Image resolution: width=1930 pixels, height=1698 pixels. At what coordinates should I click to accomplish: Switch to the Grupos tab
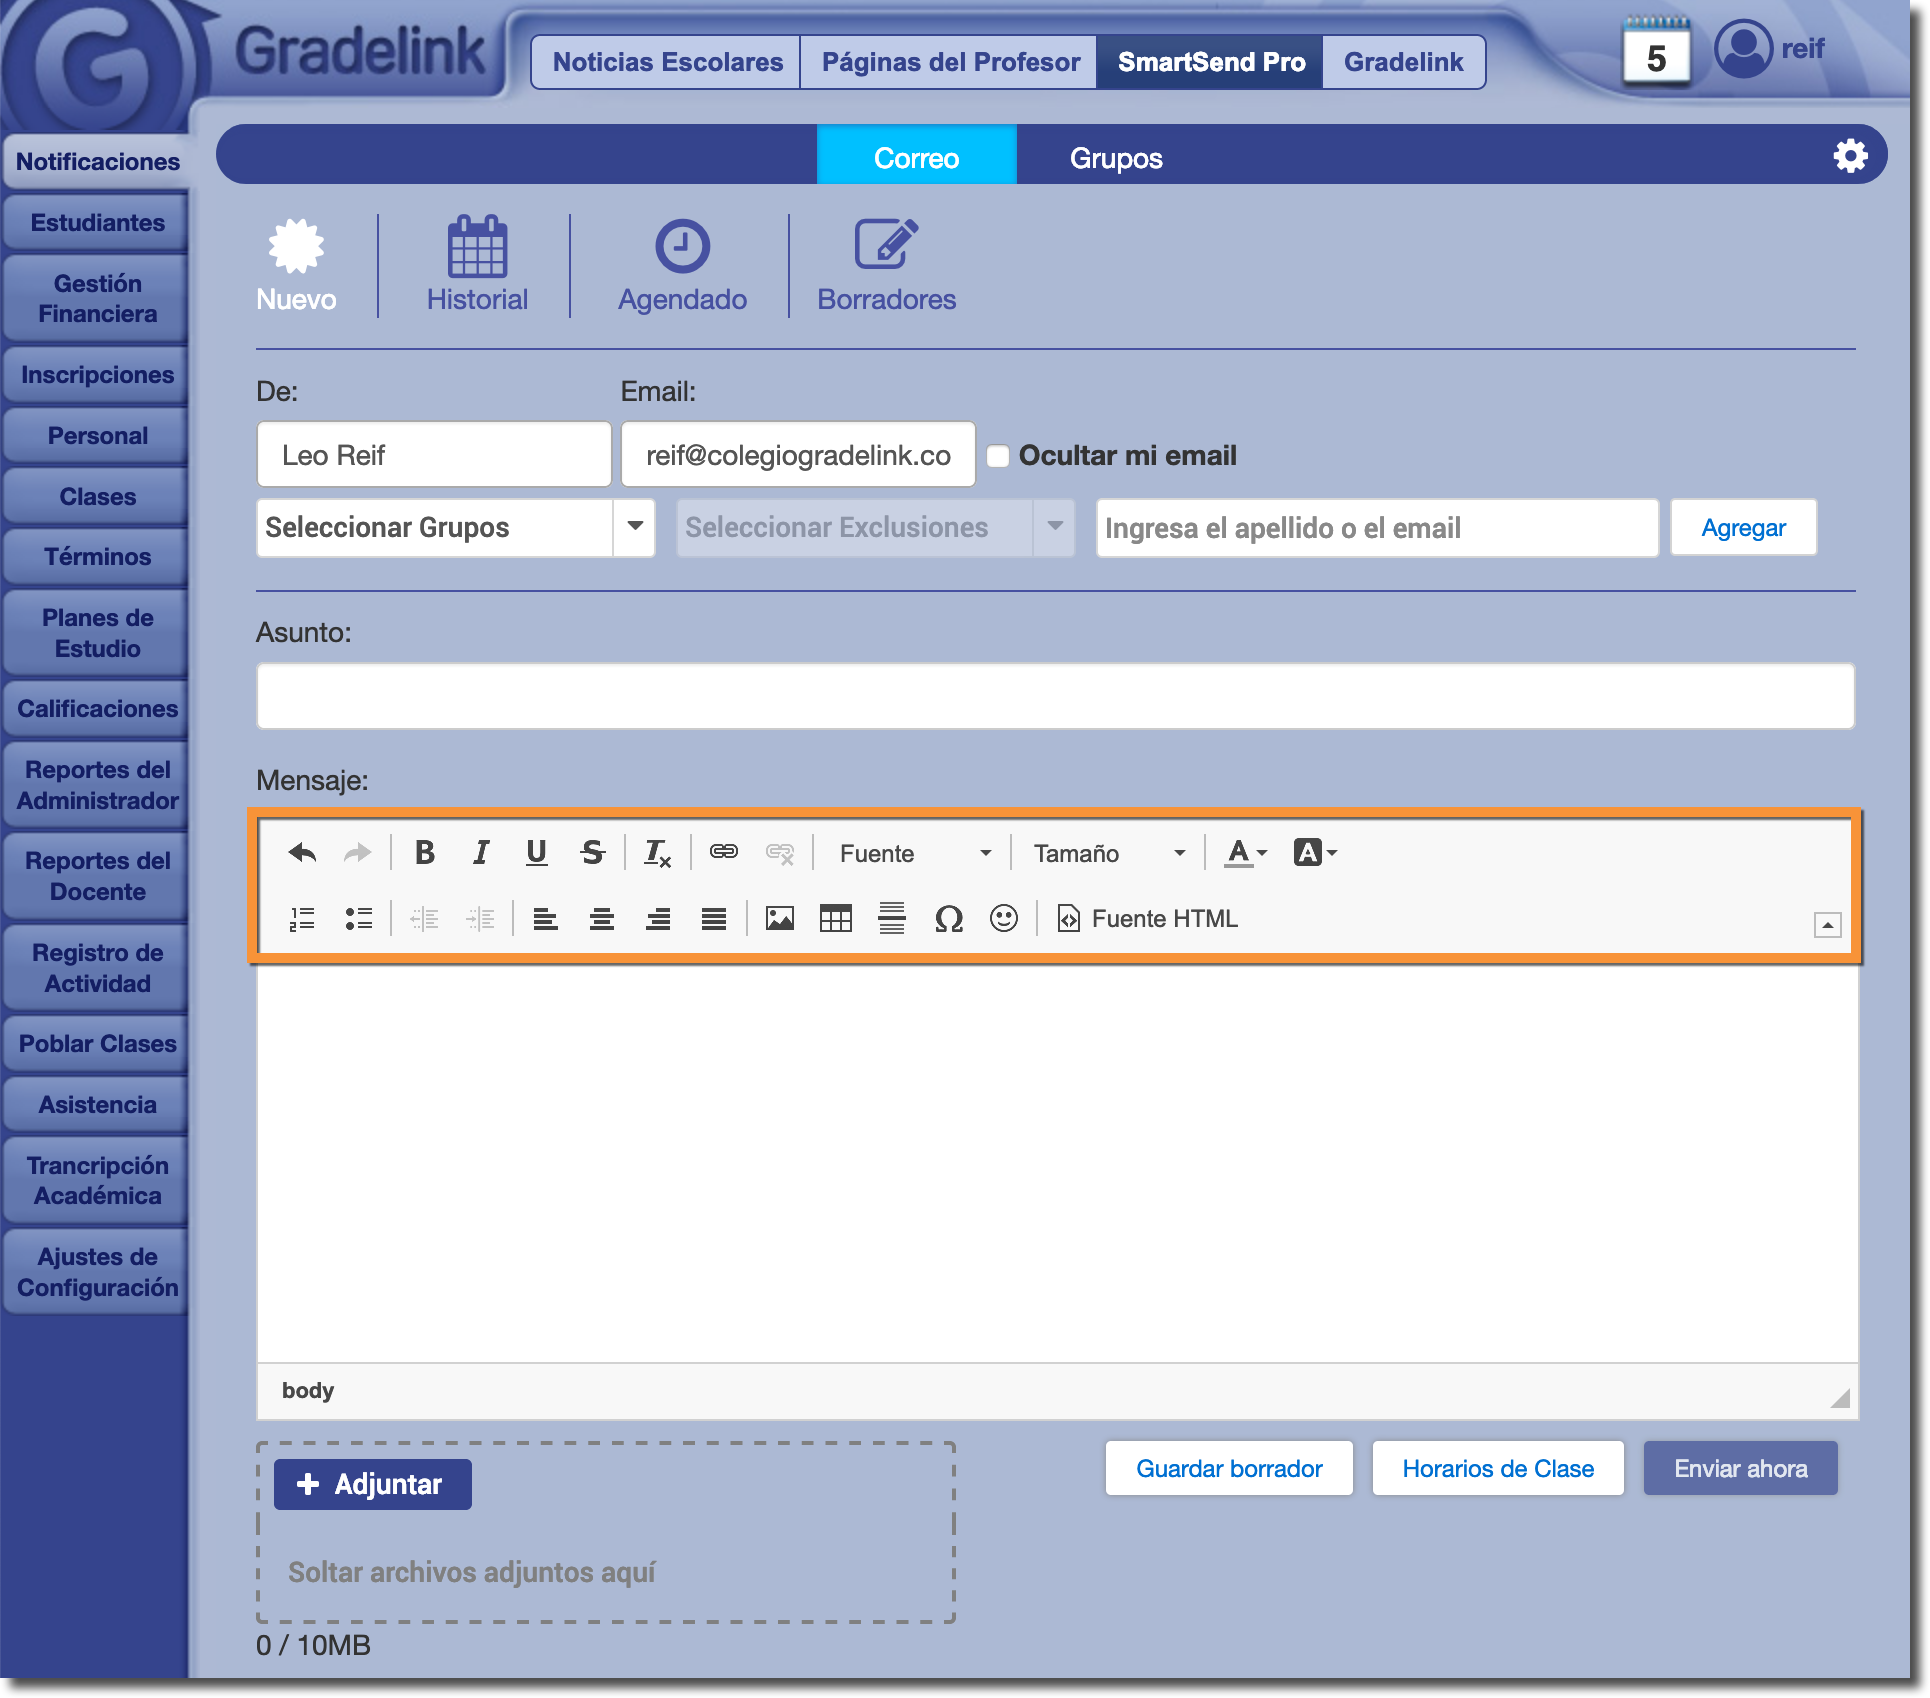click(x=1116, y=158)
